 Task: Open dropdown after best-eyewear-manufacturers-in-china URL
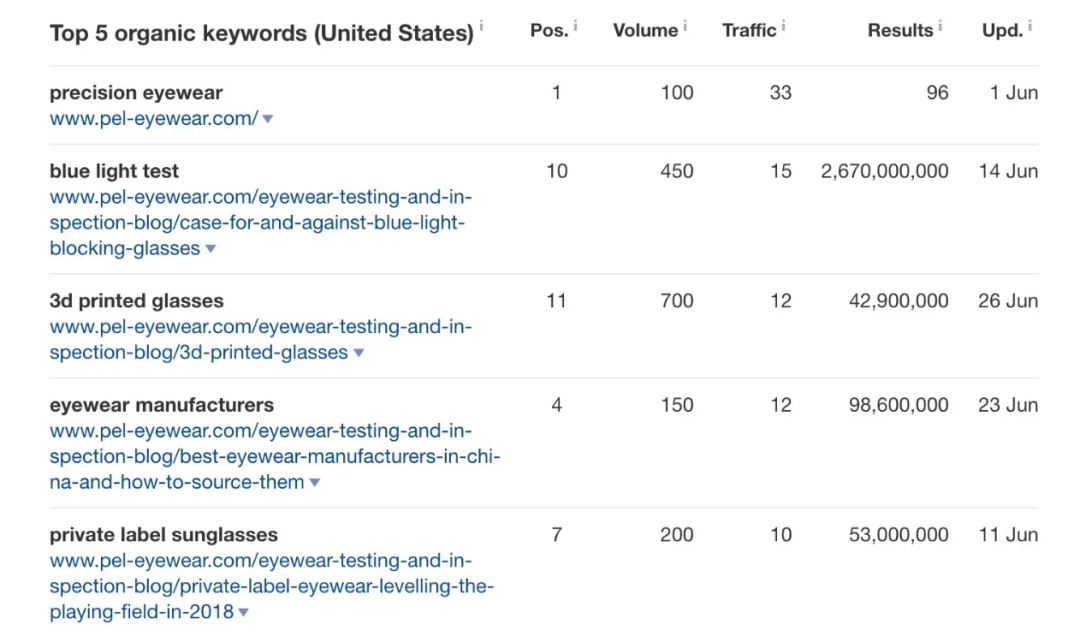coord(315,483)
